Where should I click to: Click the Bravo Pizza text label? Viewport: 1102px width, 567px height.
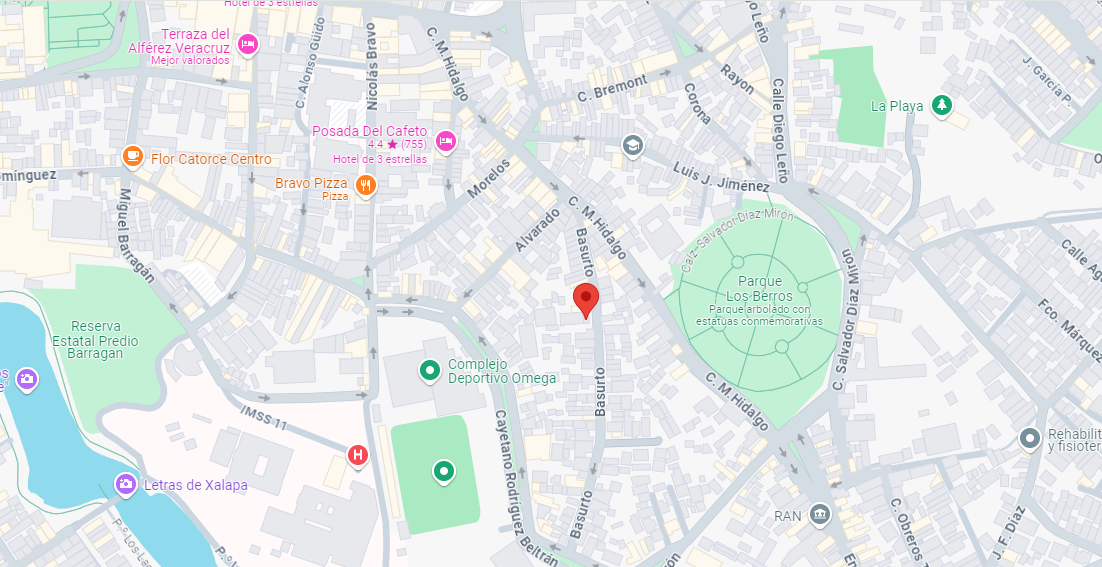pos(311,183)
